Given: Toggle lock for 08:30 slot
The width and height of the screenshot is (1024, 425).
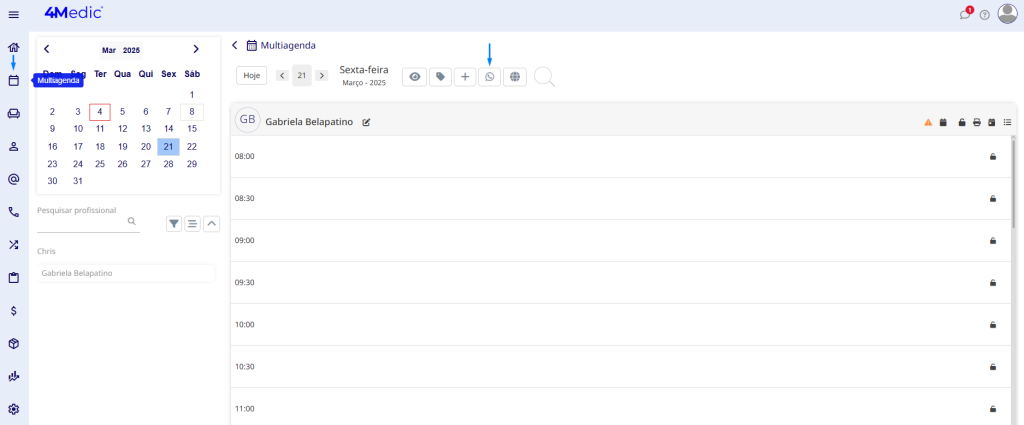Looking at the screenshot, I should click(x=993, y=198).
